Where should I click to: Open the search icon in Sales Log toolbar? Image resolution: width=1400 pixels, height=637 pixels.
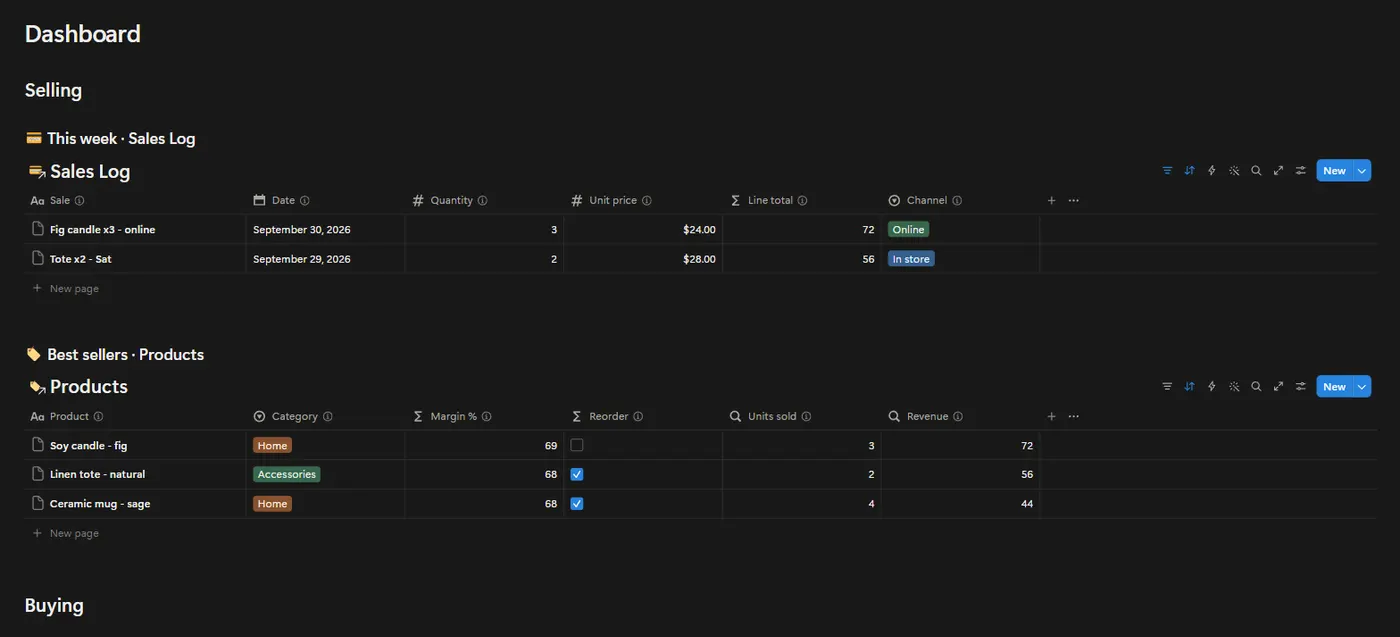pos(1256,171)
